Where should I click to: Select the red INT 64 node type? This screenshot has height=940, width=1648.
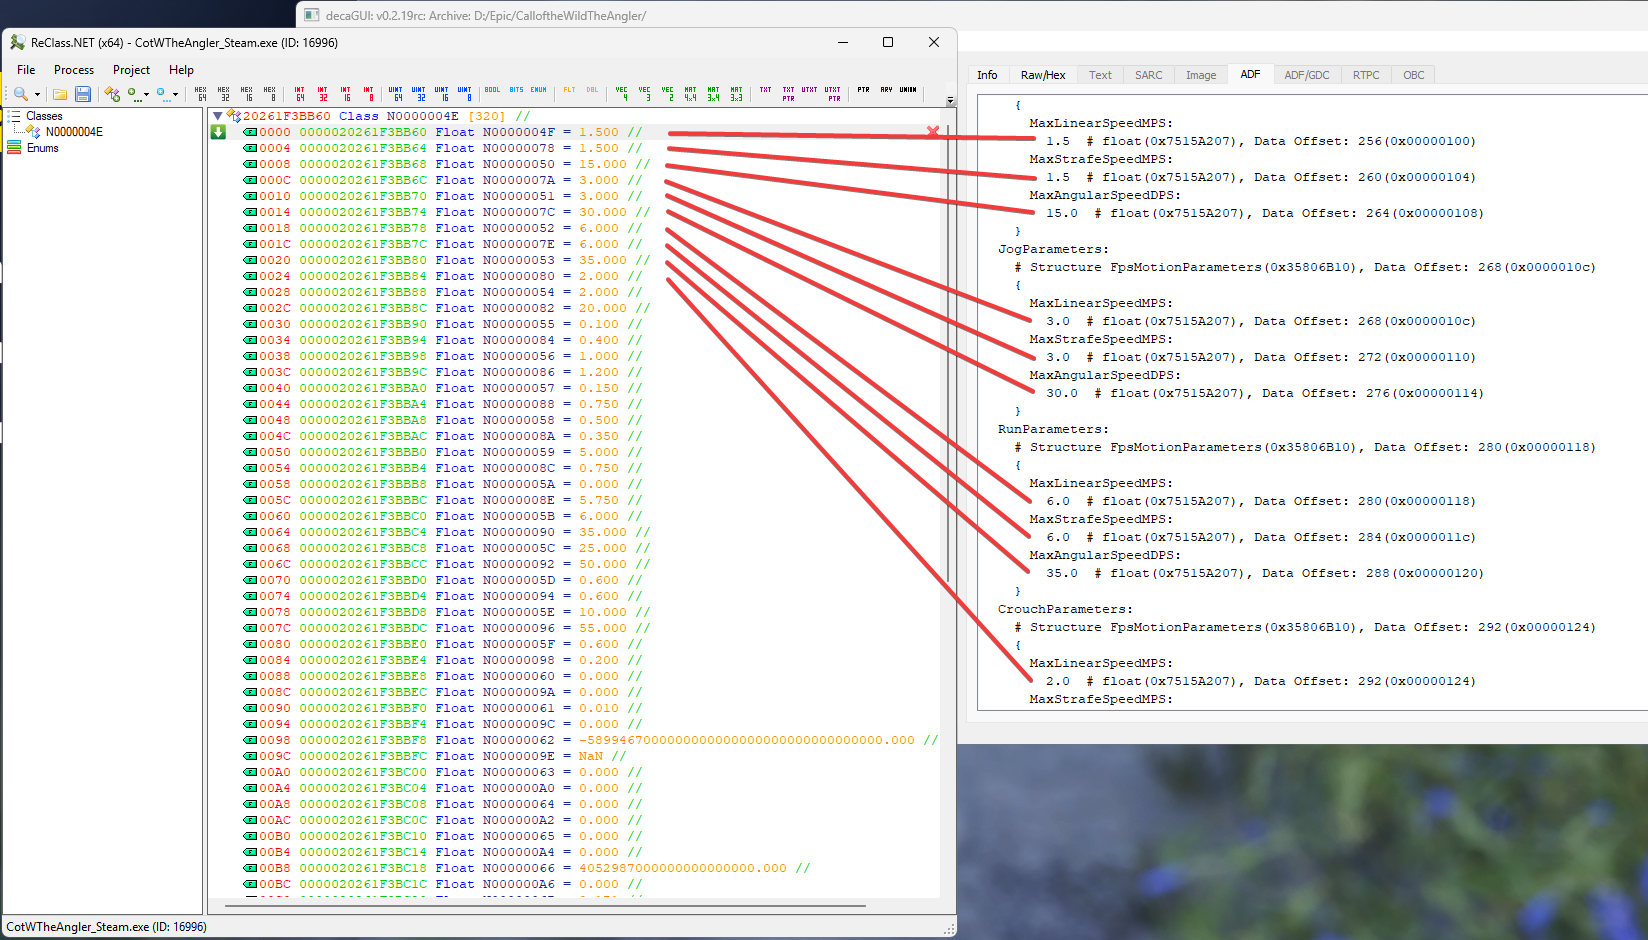(299, 93)
